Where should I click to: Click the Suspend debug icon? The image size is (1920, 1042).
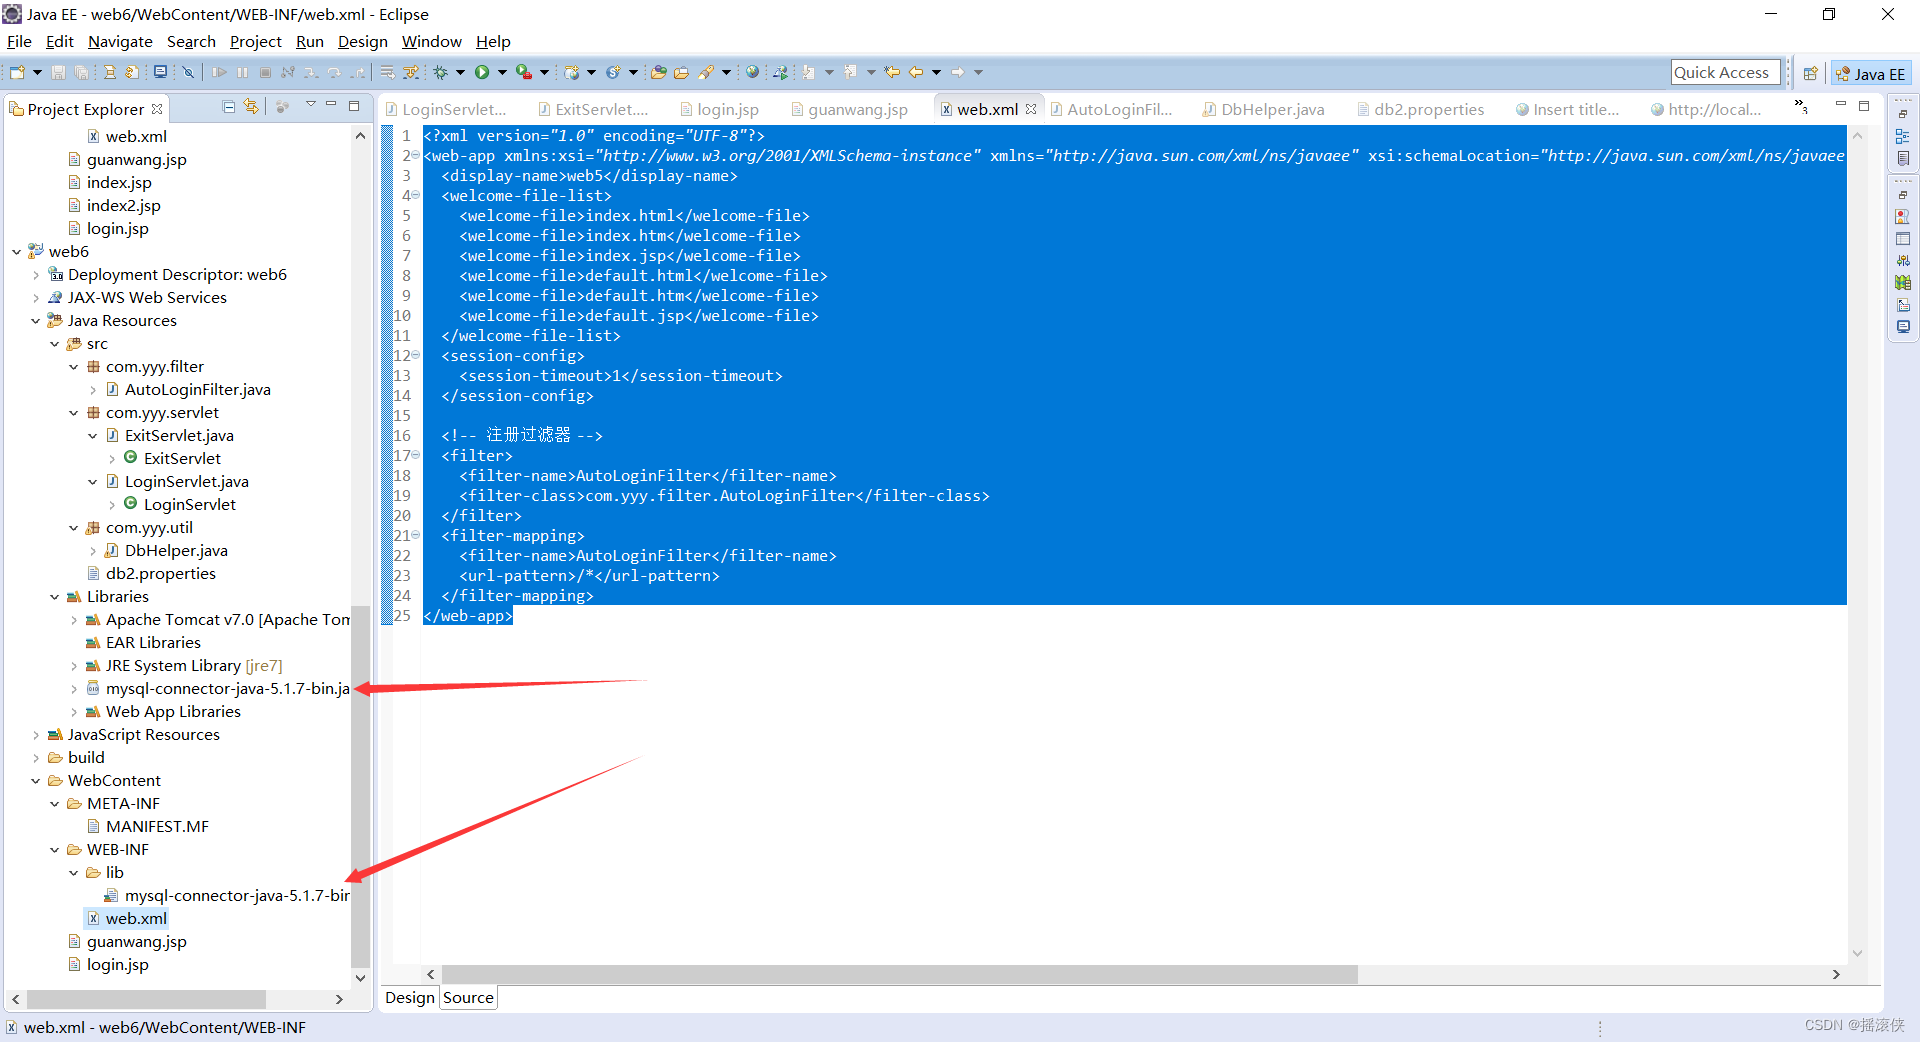click(x=242, y=72)
